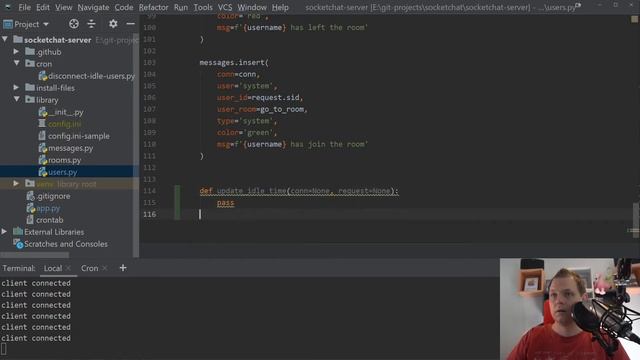Open the Refactor menu
This screenshot has width=640, height=360.
coord(153,7)
